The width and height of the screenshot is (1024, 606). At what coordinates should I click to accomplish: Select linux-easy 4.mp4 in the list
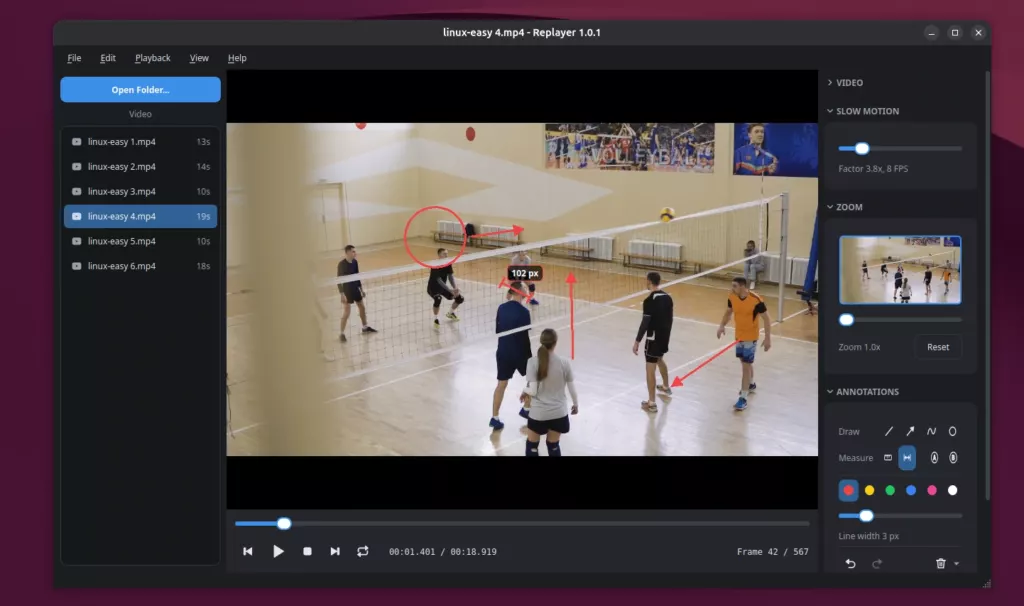point(140,216)
